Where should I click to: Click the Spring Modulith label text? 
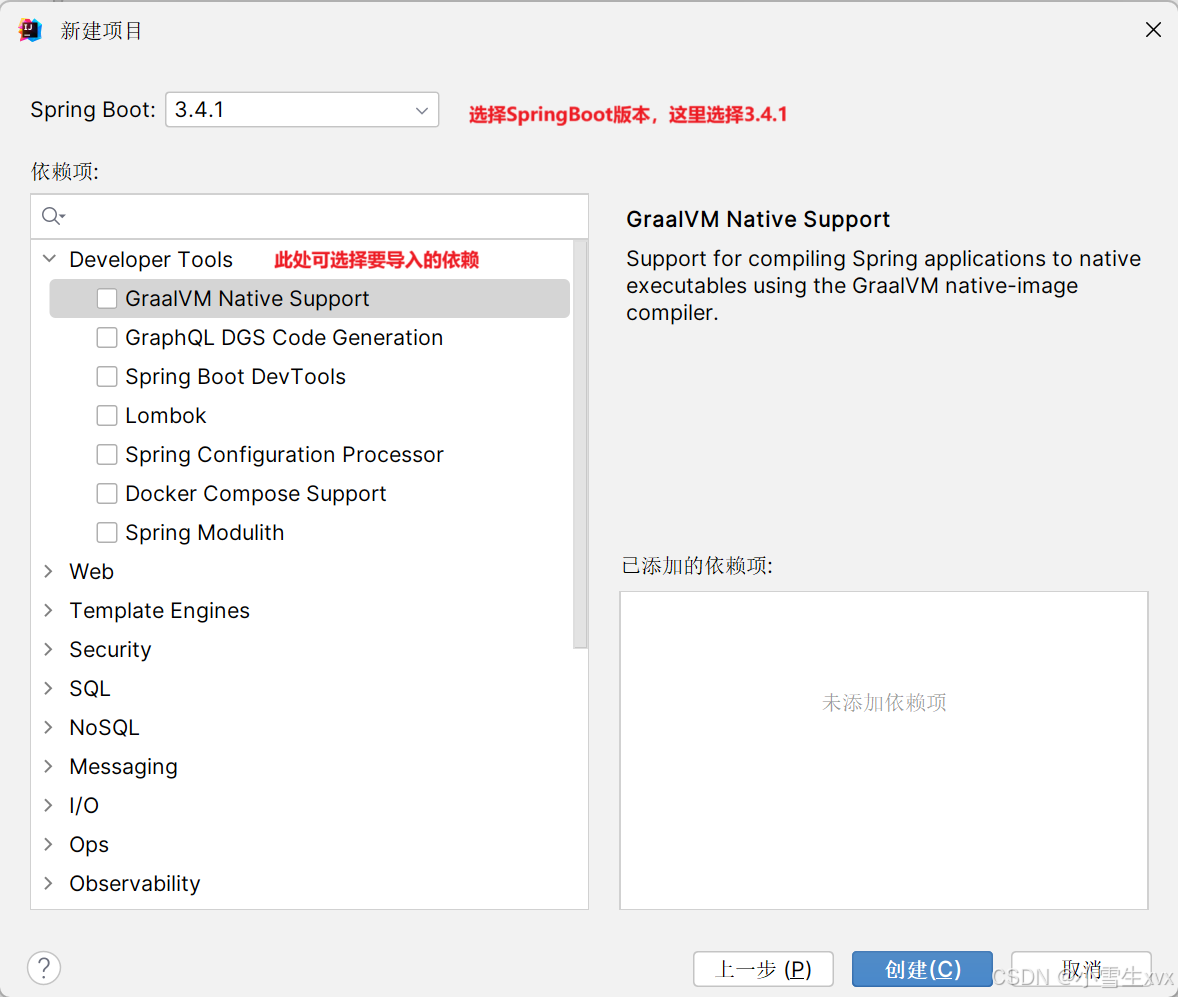(205, 533)
